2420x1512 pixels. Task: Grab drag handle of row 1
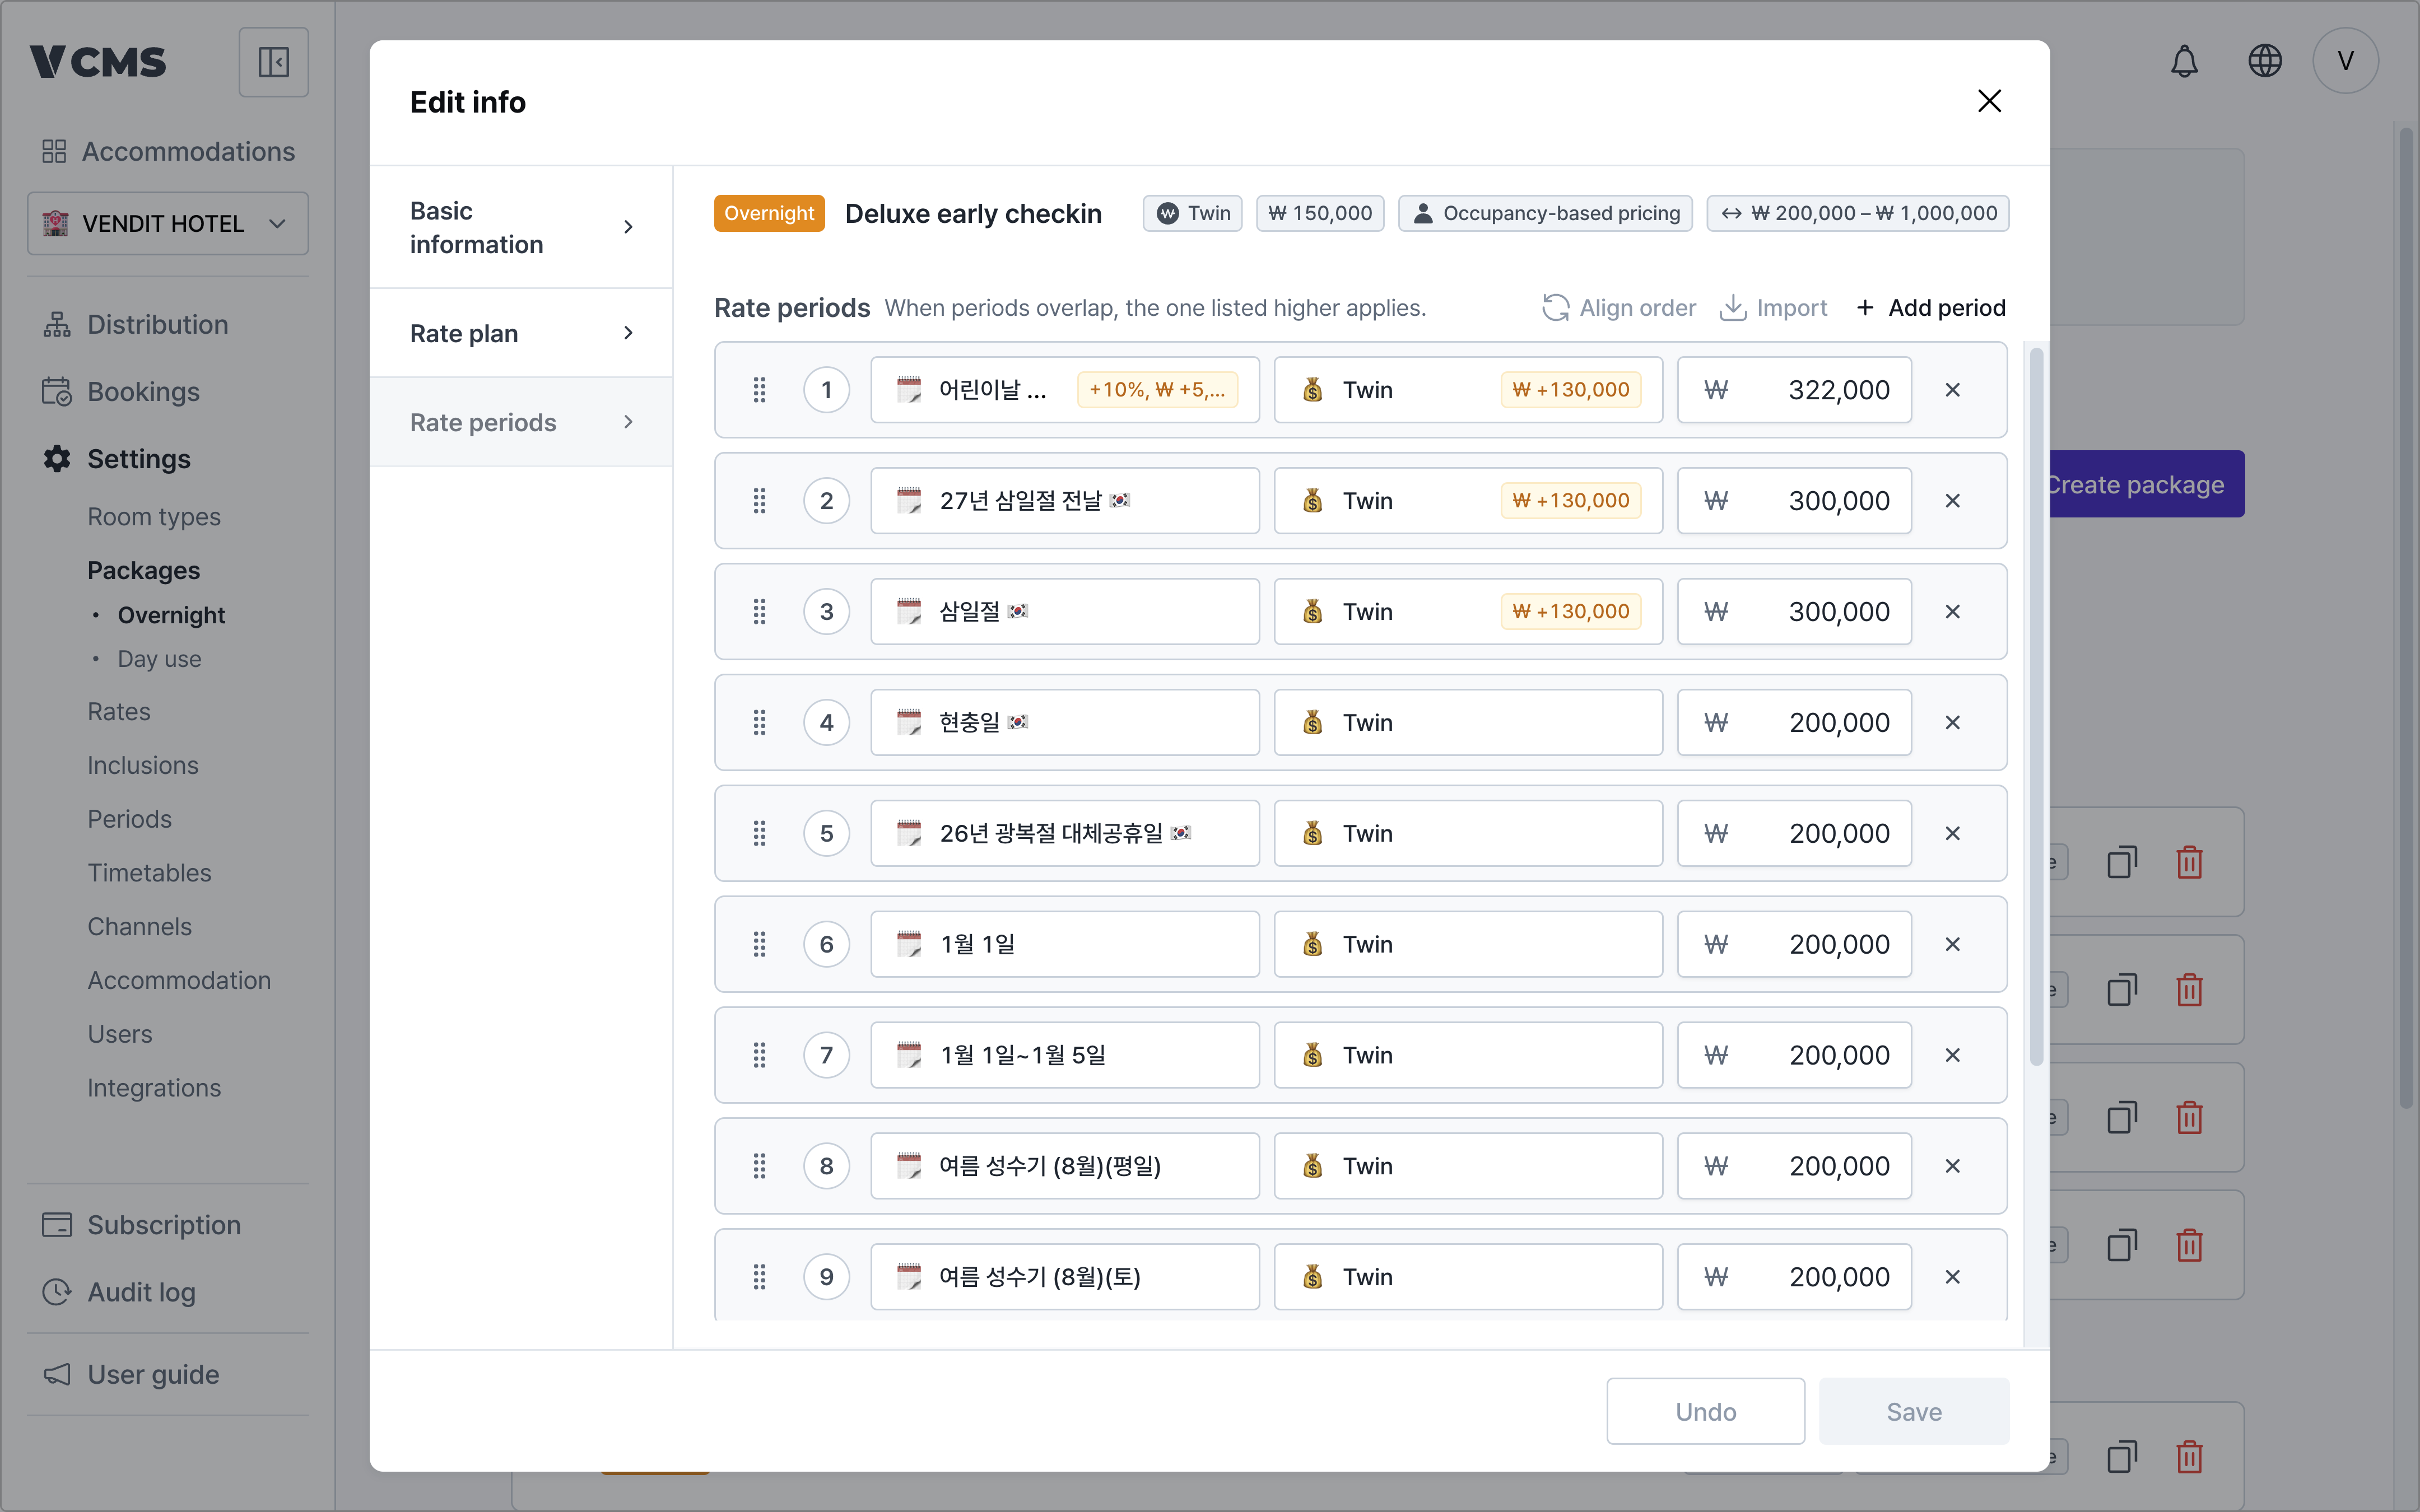(759, 390)
